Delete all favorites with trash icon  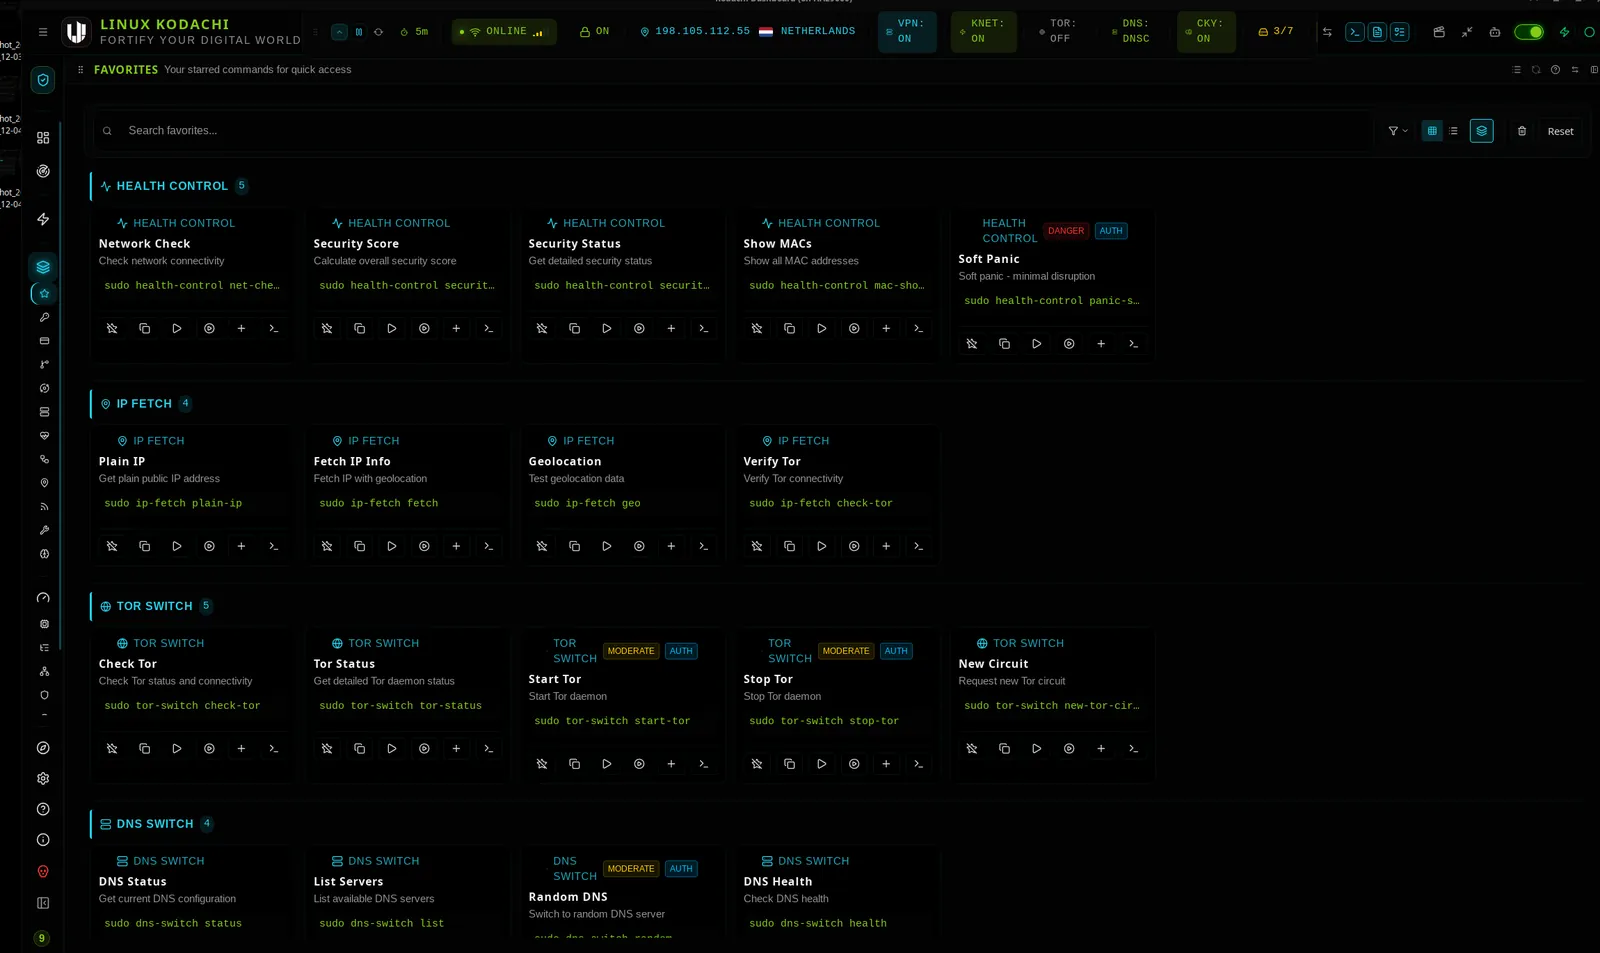click(1522, 131)
